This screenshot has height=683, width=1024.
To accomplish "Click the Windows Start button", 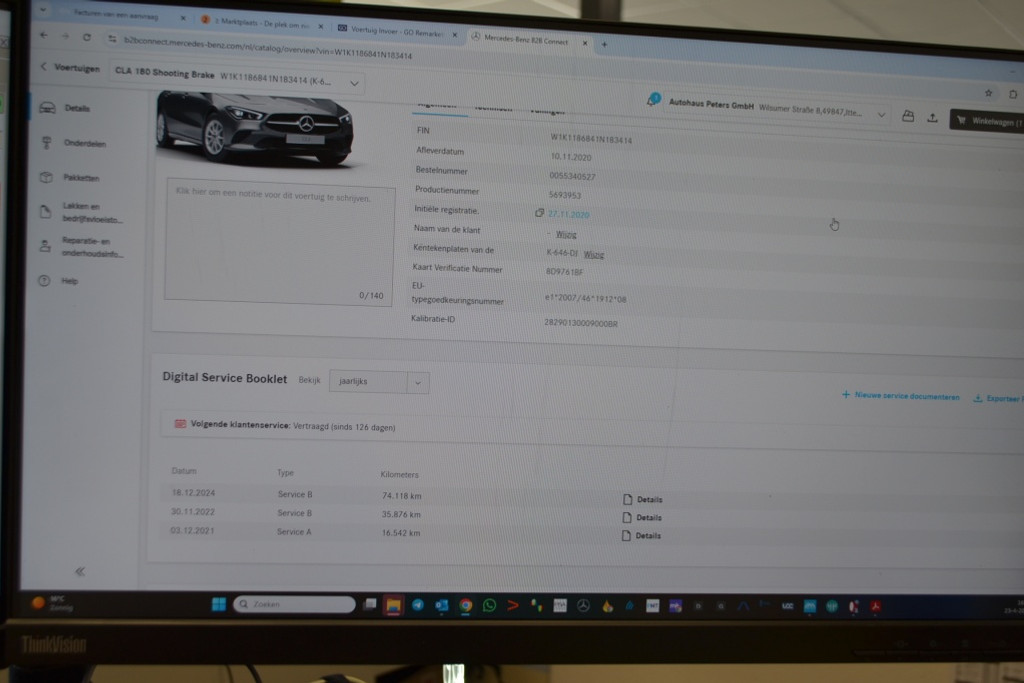I will pyautogui.click(x=218, y=604).
